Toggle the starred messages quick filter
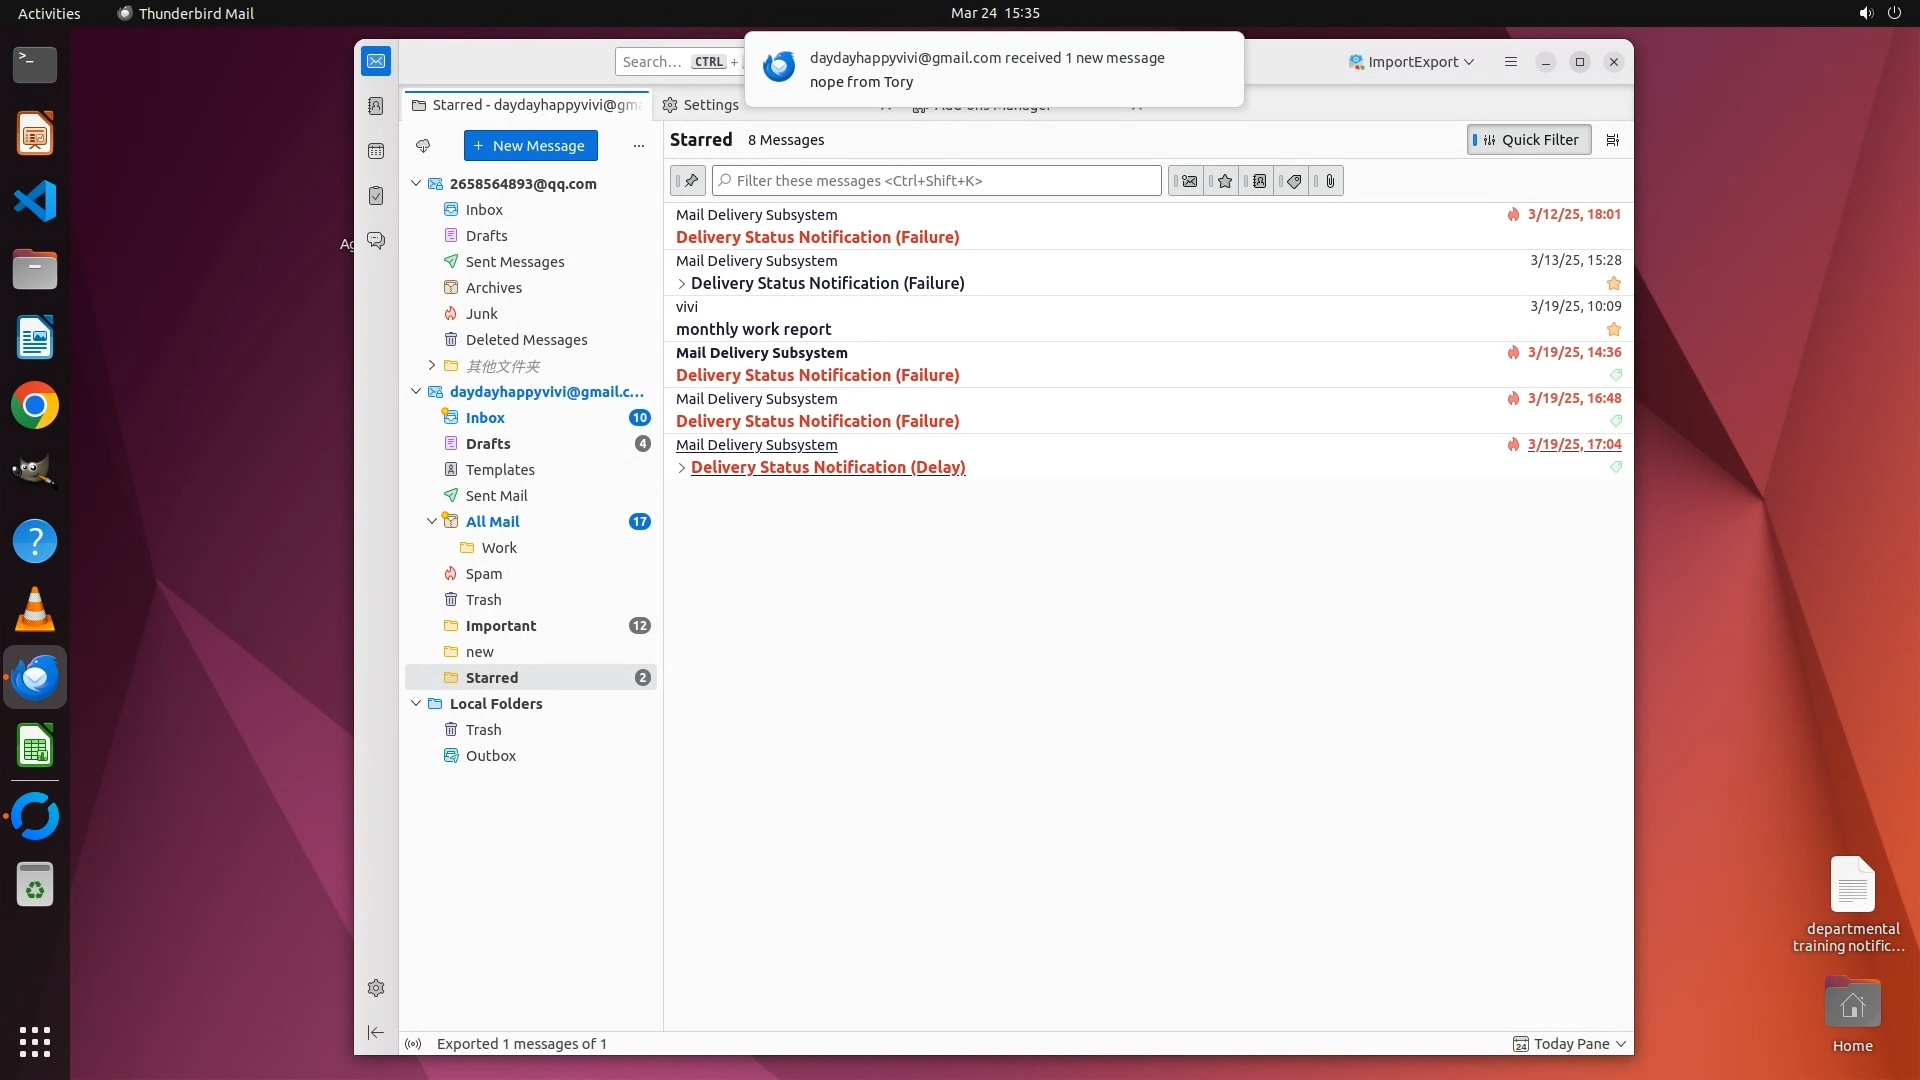1920x1080 pixels. pos(1223,181)
